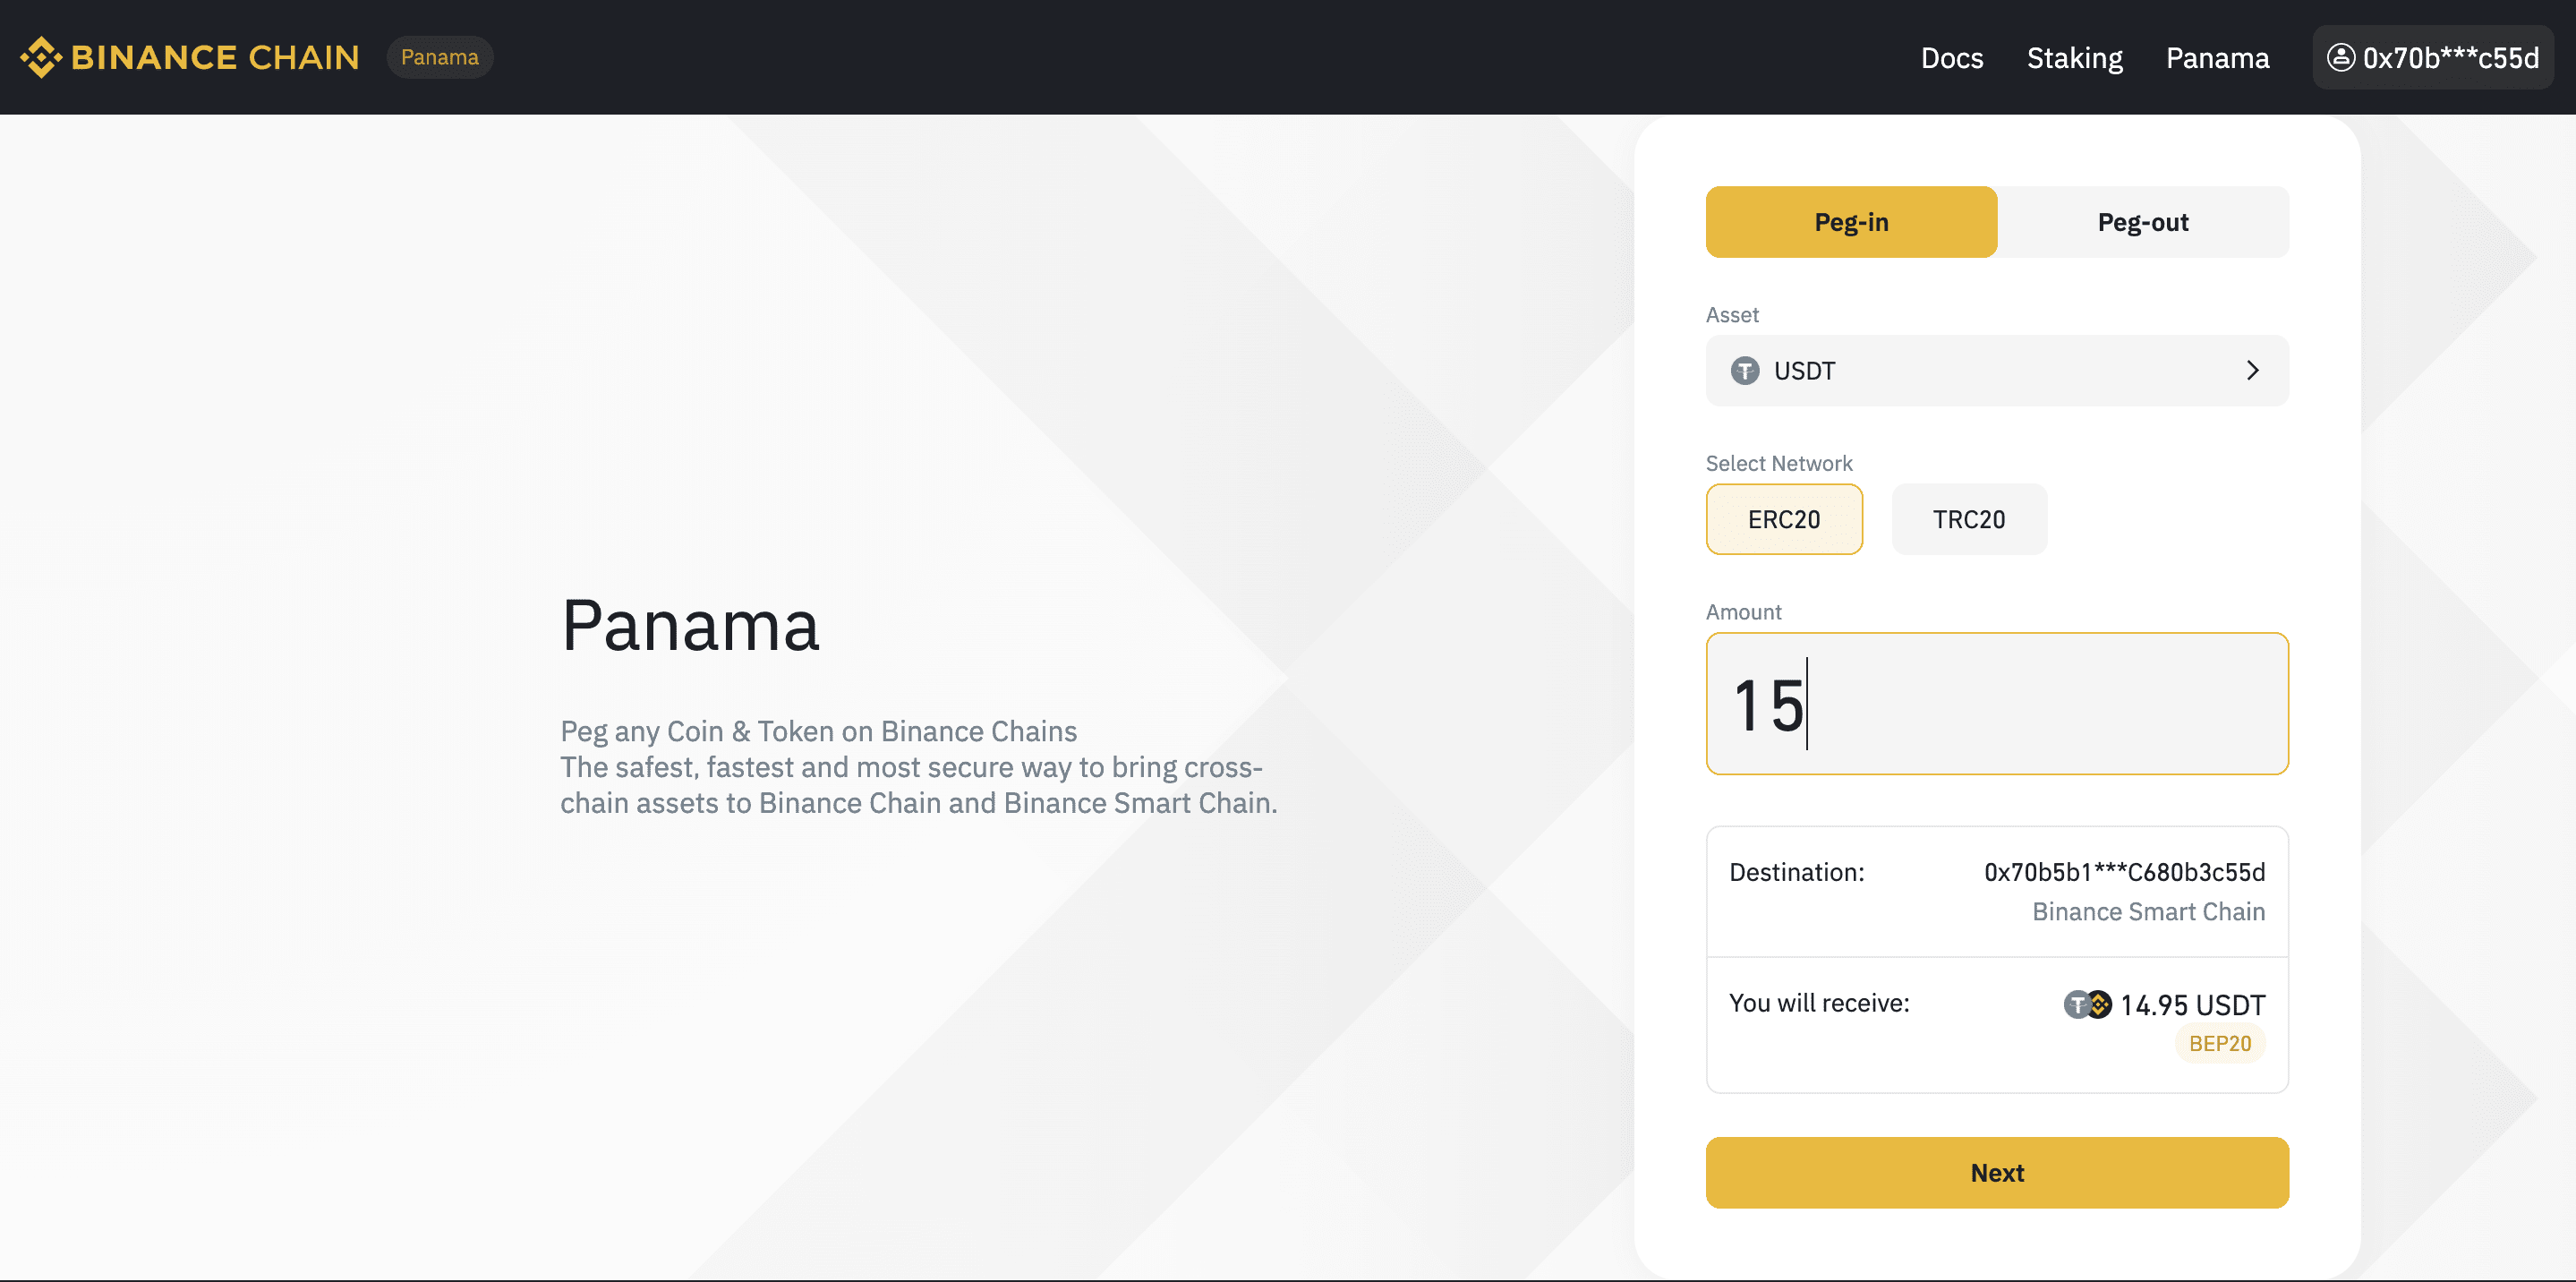2576x1282 pixels.
Task: Click the BEP20 token badge
Action: tap(2220, 1043)
